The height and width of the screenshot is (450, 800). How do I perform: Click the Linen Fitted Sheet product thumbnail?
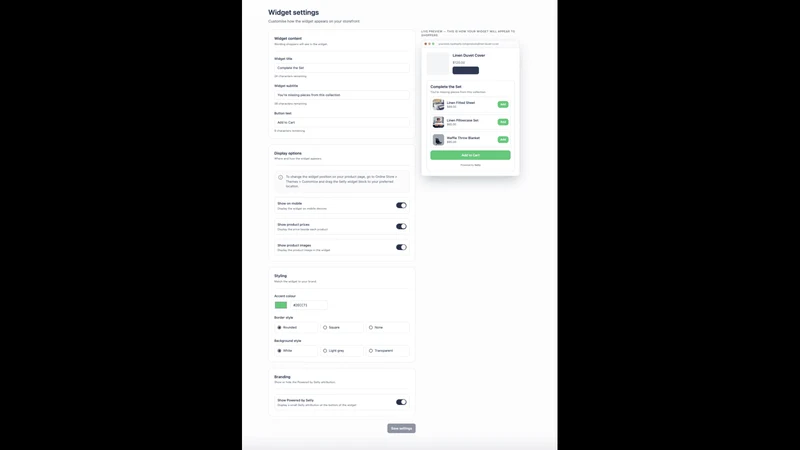click(438, 105)
